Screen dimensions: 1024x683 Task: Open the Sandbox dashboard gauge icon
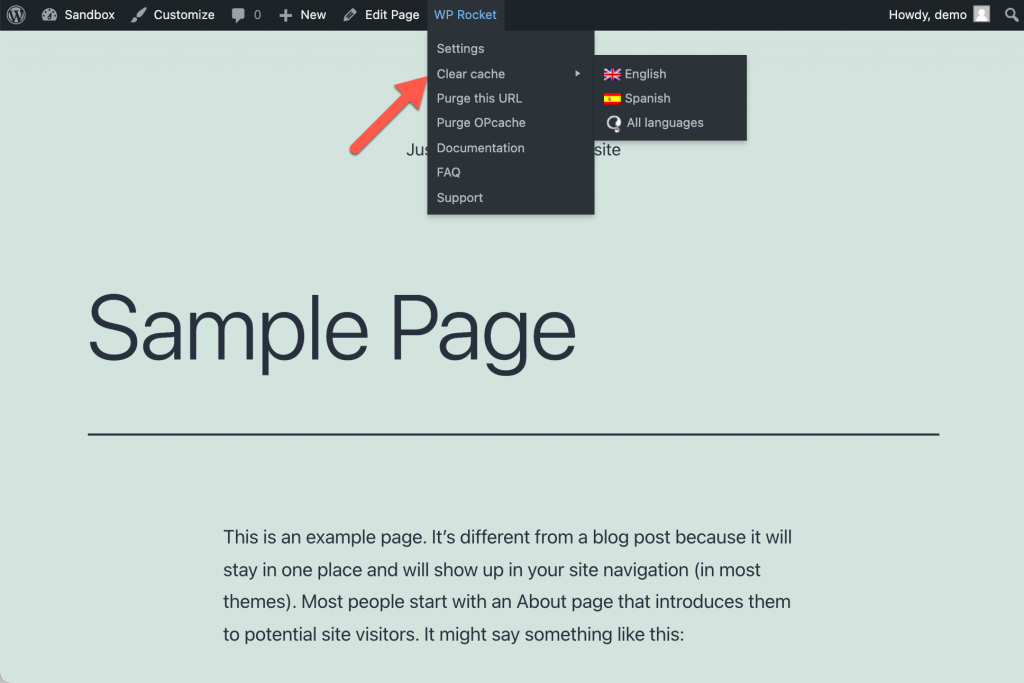pyautogui.click(x=49, y=14)
